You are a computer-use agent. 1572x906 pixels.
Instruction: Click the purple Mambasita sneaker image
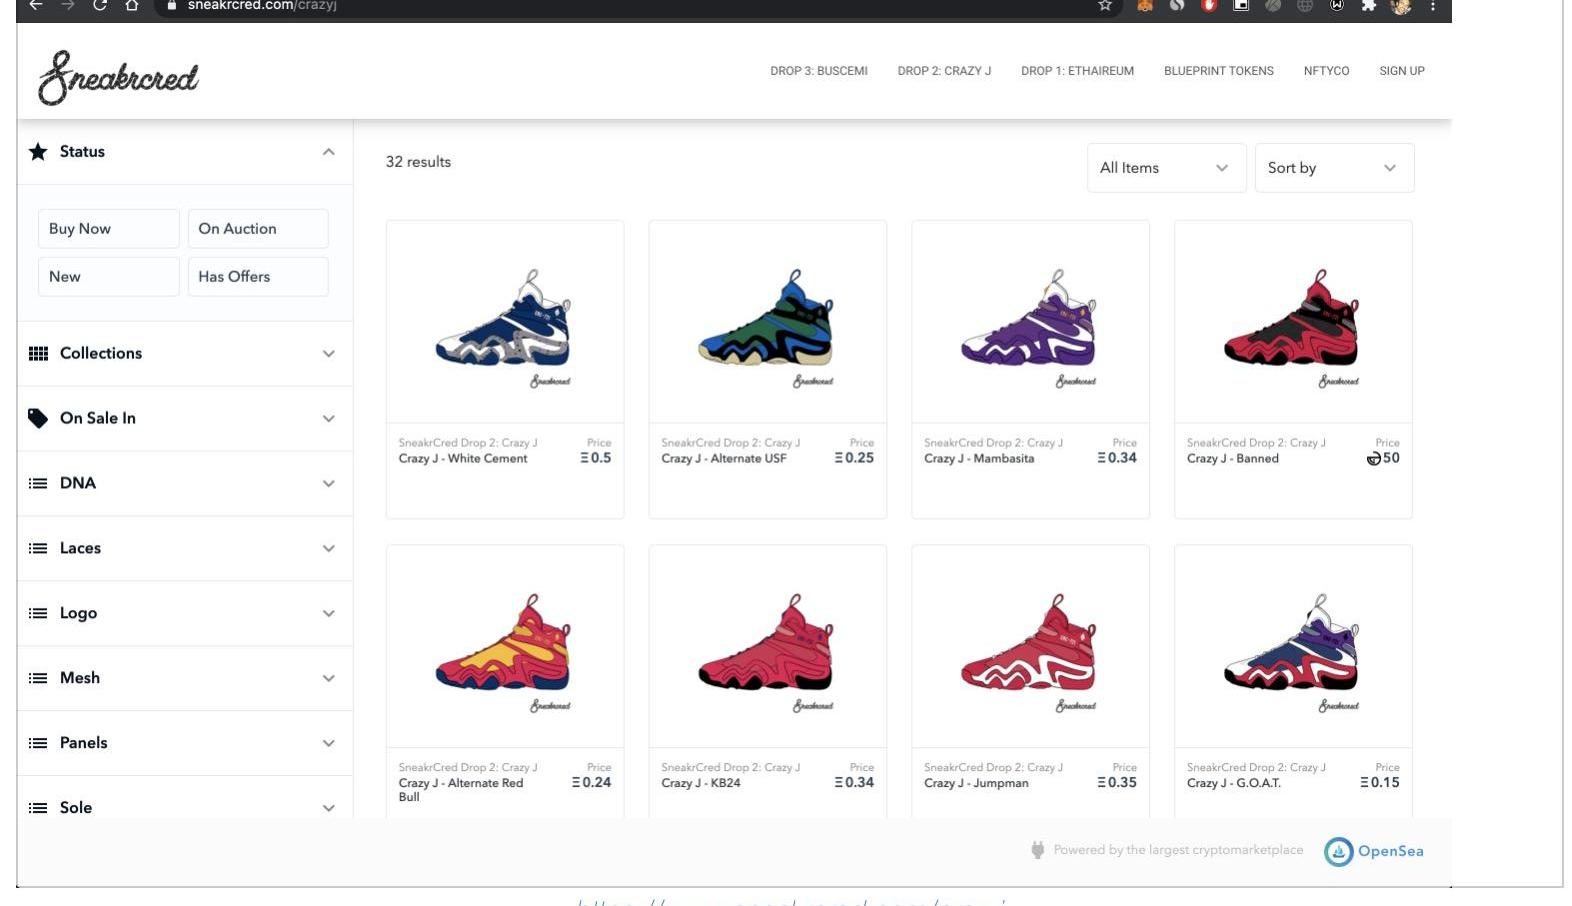coord(1030,322)
